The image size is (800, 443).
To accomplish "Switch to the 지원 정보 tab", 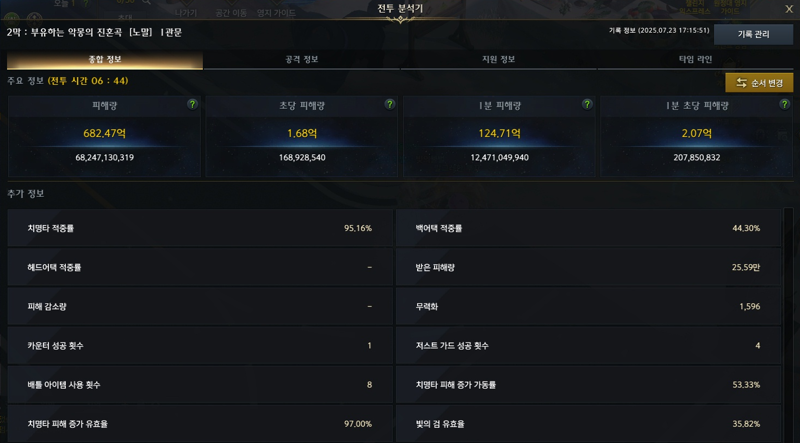I will pyautogui.click(x=498, y=59).
